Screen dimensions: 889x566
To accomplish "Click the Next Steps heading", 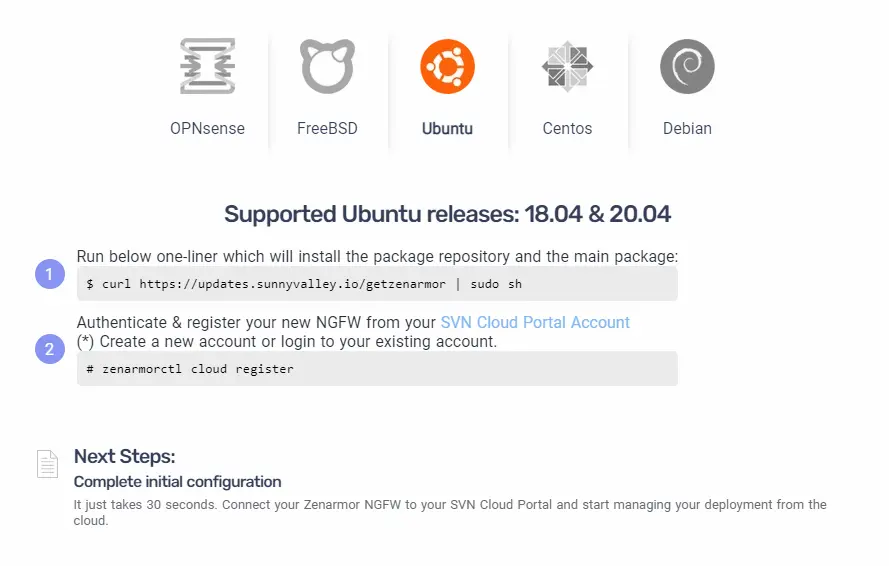I will point(125,456).
